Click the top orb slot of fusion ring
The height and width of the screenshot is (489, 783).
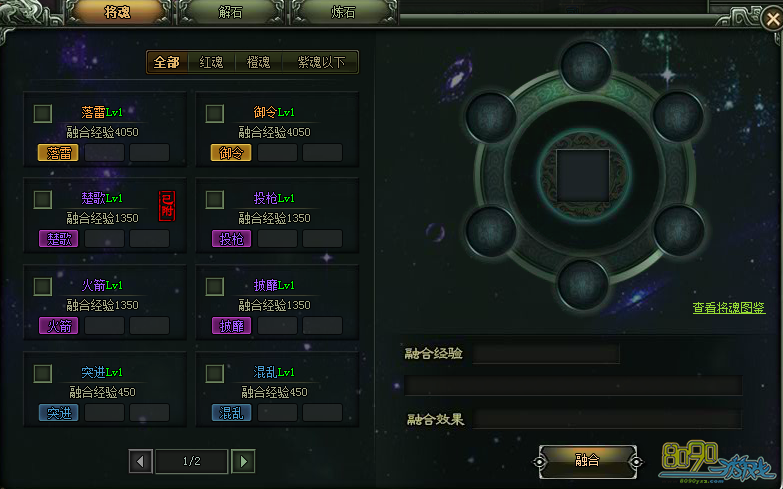click(586, 65)
